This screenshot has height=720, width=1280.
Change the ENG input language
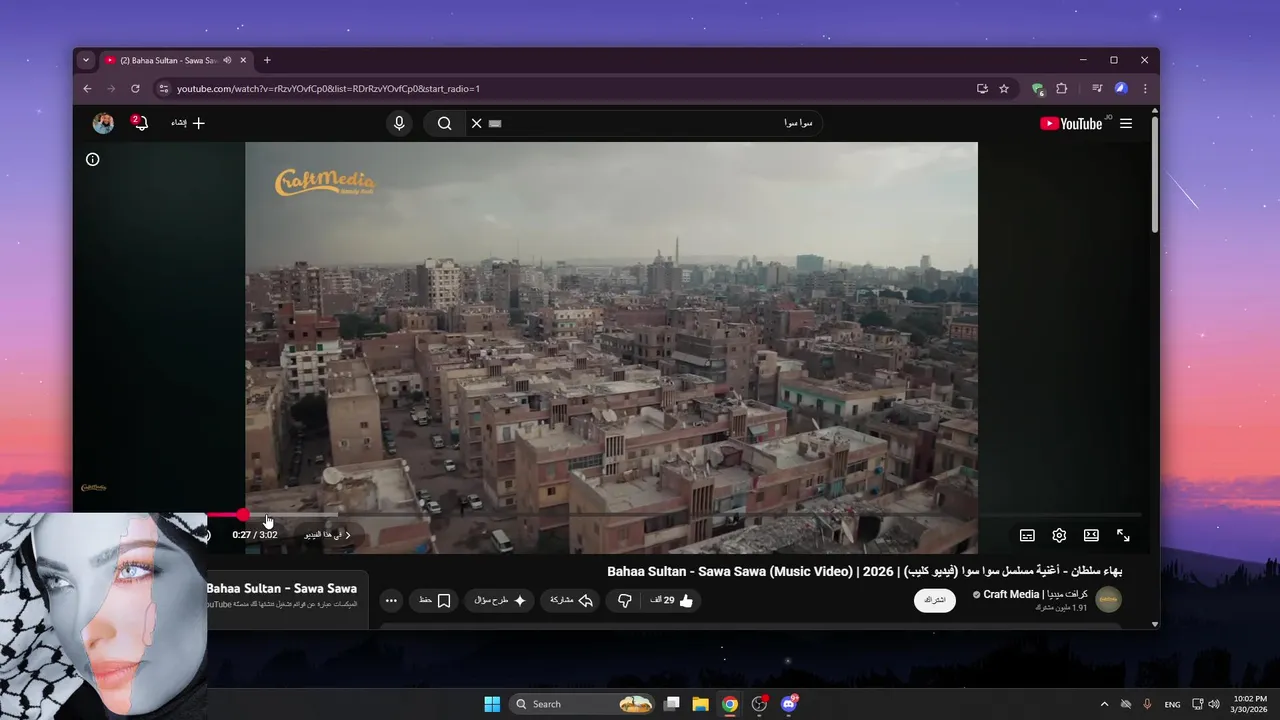click(1172, 704)
